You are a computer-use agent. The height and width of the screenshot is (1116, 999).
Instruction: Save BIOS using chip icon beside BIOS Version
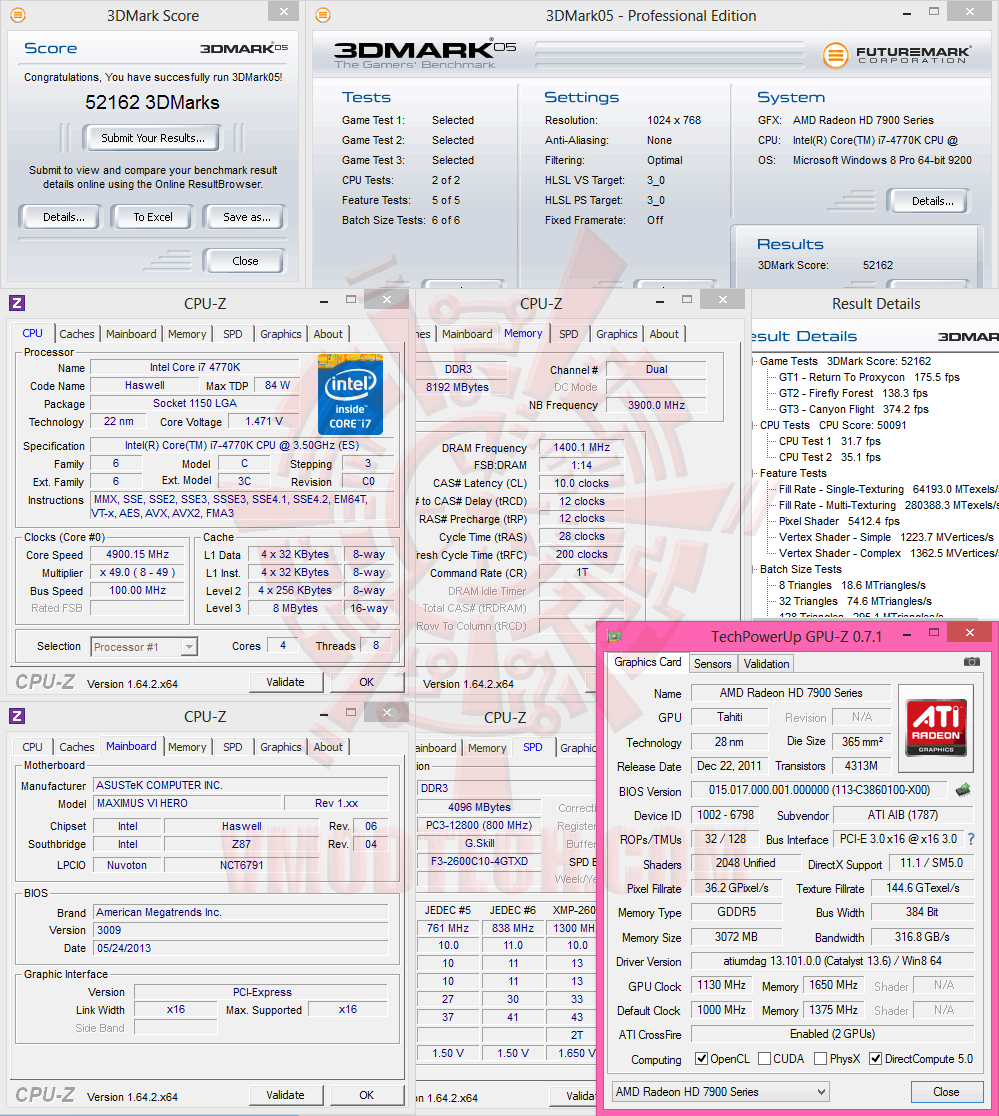[963, 789]
